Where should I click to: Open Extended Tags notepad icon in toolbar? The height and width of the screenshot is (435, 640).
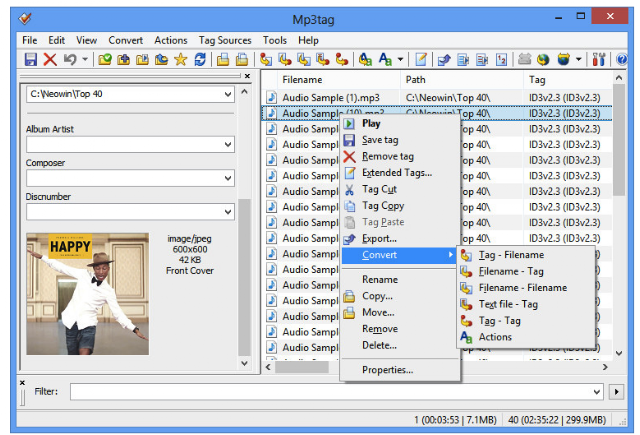point(421,60)
